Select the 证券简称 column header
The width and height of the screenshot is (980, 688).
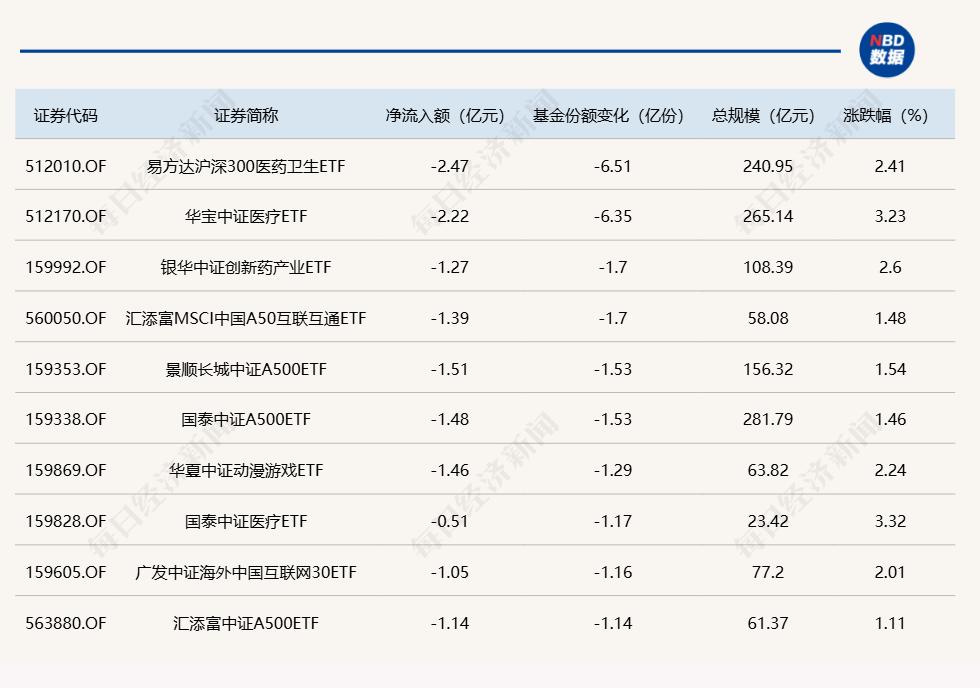(246, 116)
